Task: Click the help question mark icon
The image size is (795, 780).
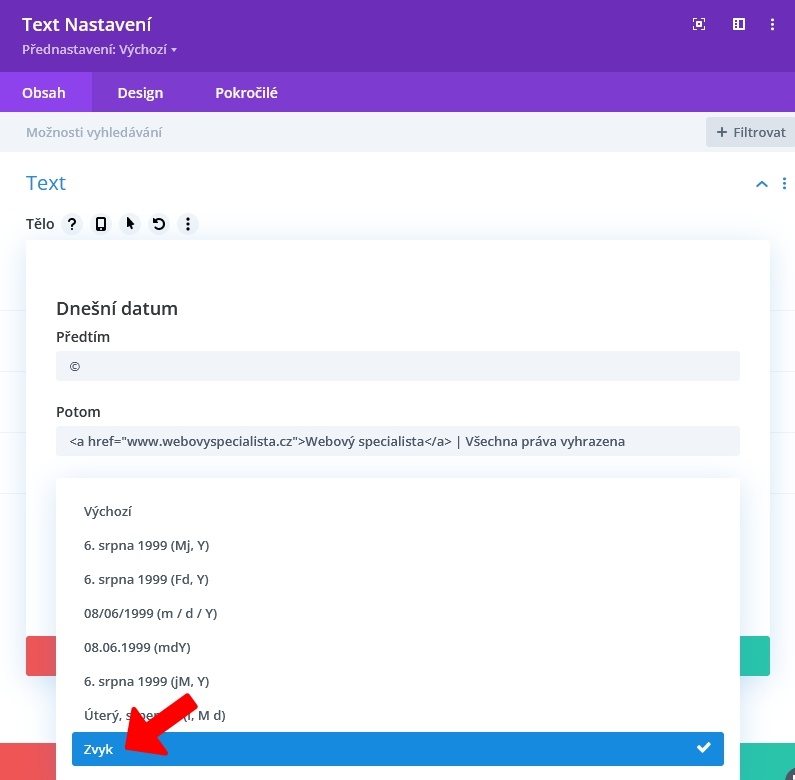Action: pyautogui.click(x=72, y=224)
